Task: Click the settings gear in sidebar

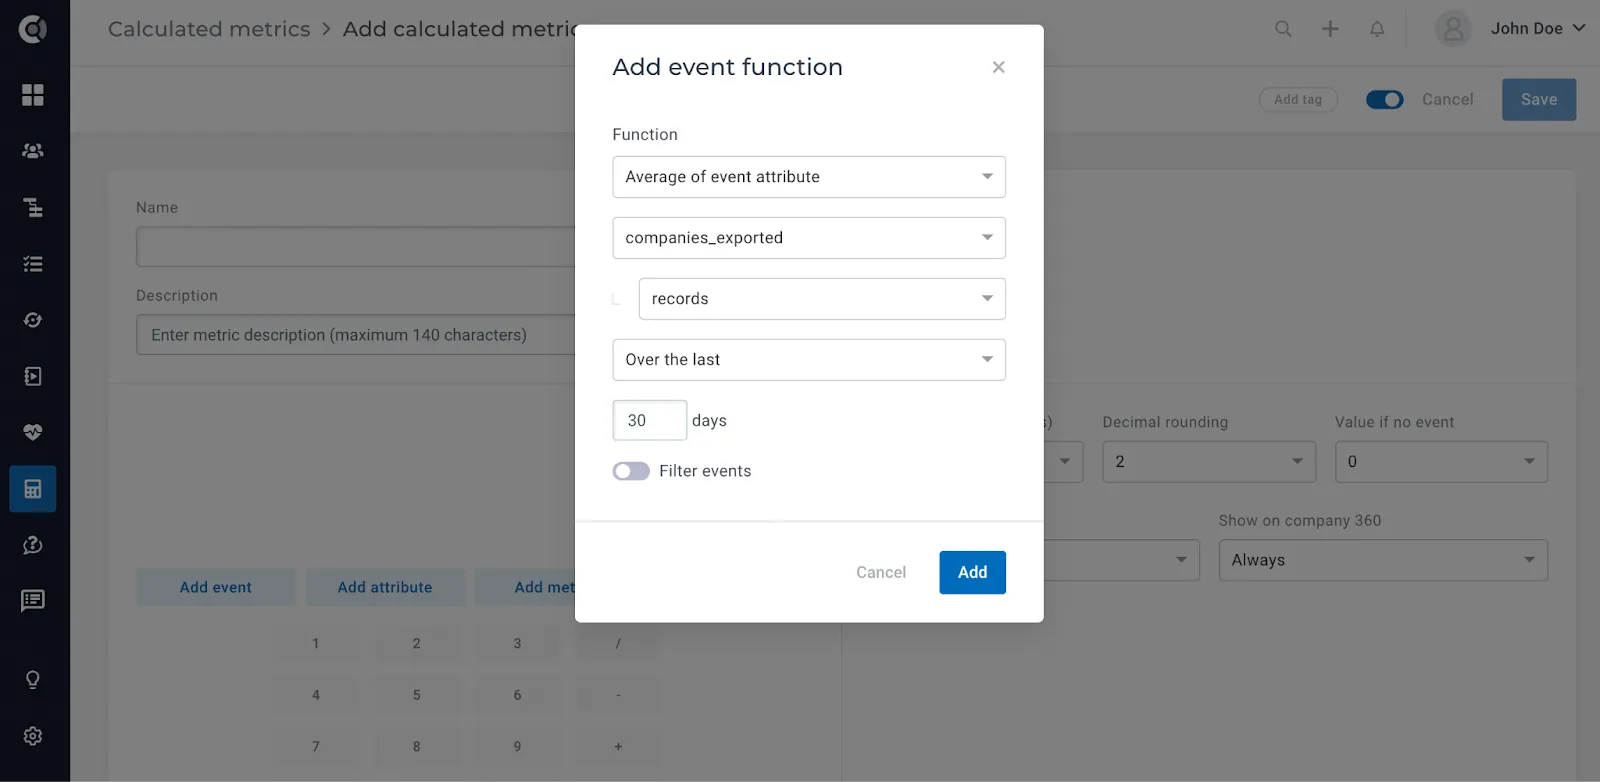Action: click(33, 736)
